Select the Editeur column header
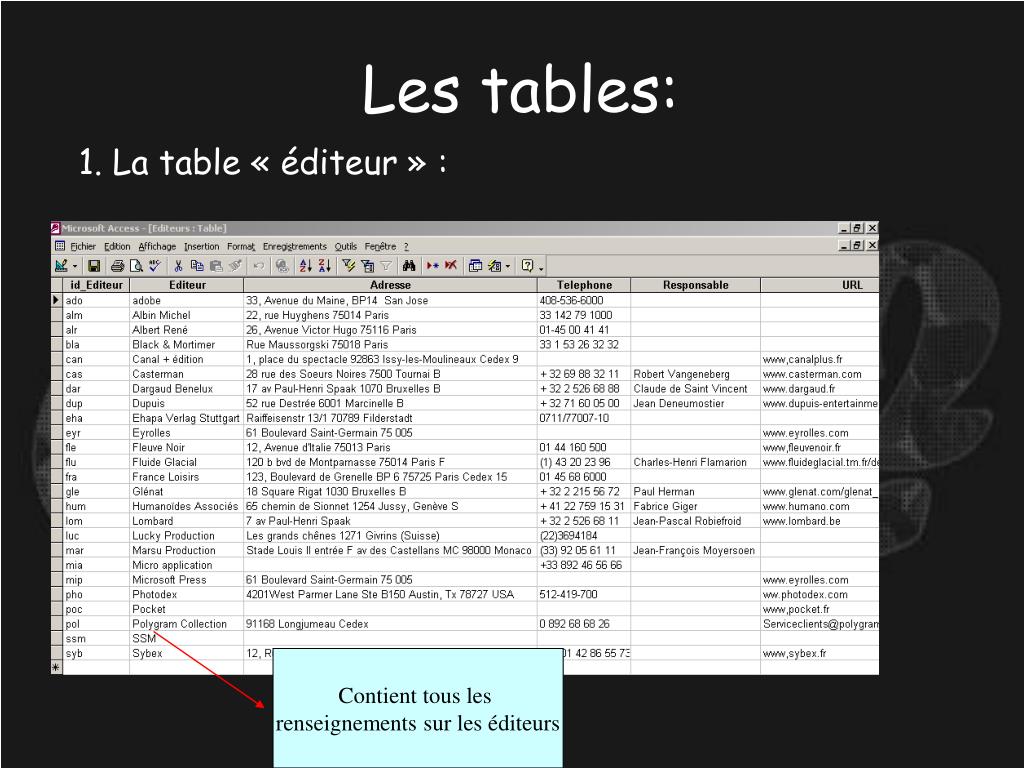This screenshot has width=1024, height=768. [187, 285]
